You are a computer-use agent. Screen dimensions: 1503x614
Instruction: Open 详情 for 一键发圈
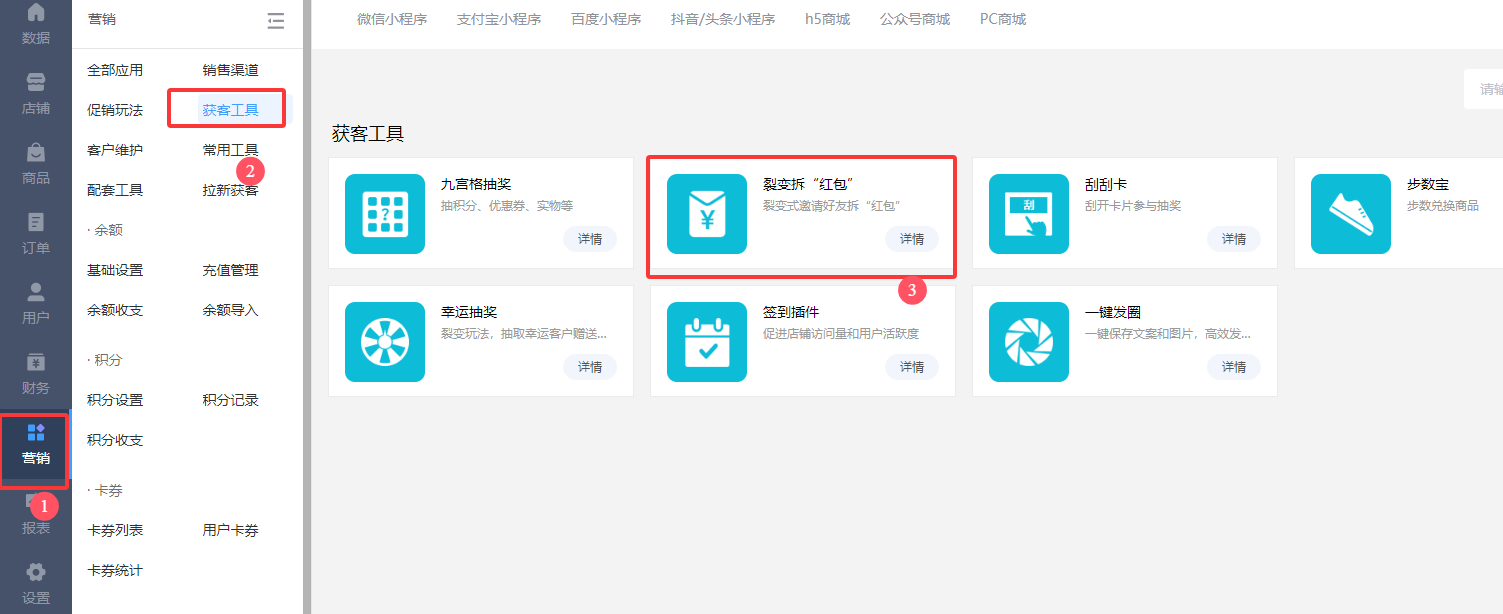click(x=1234, y=367)
